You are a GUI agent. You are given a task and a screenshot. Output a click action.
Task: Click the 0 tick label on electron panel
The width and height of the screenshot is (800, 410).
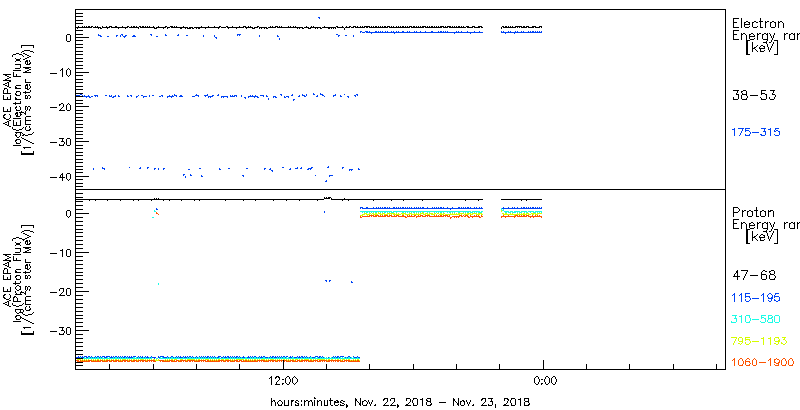[x=67, y=38]
